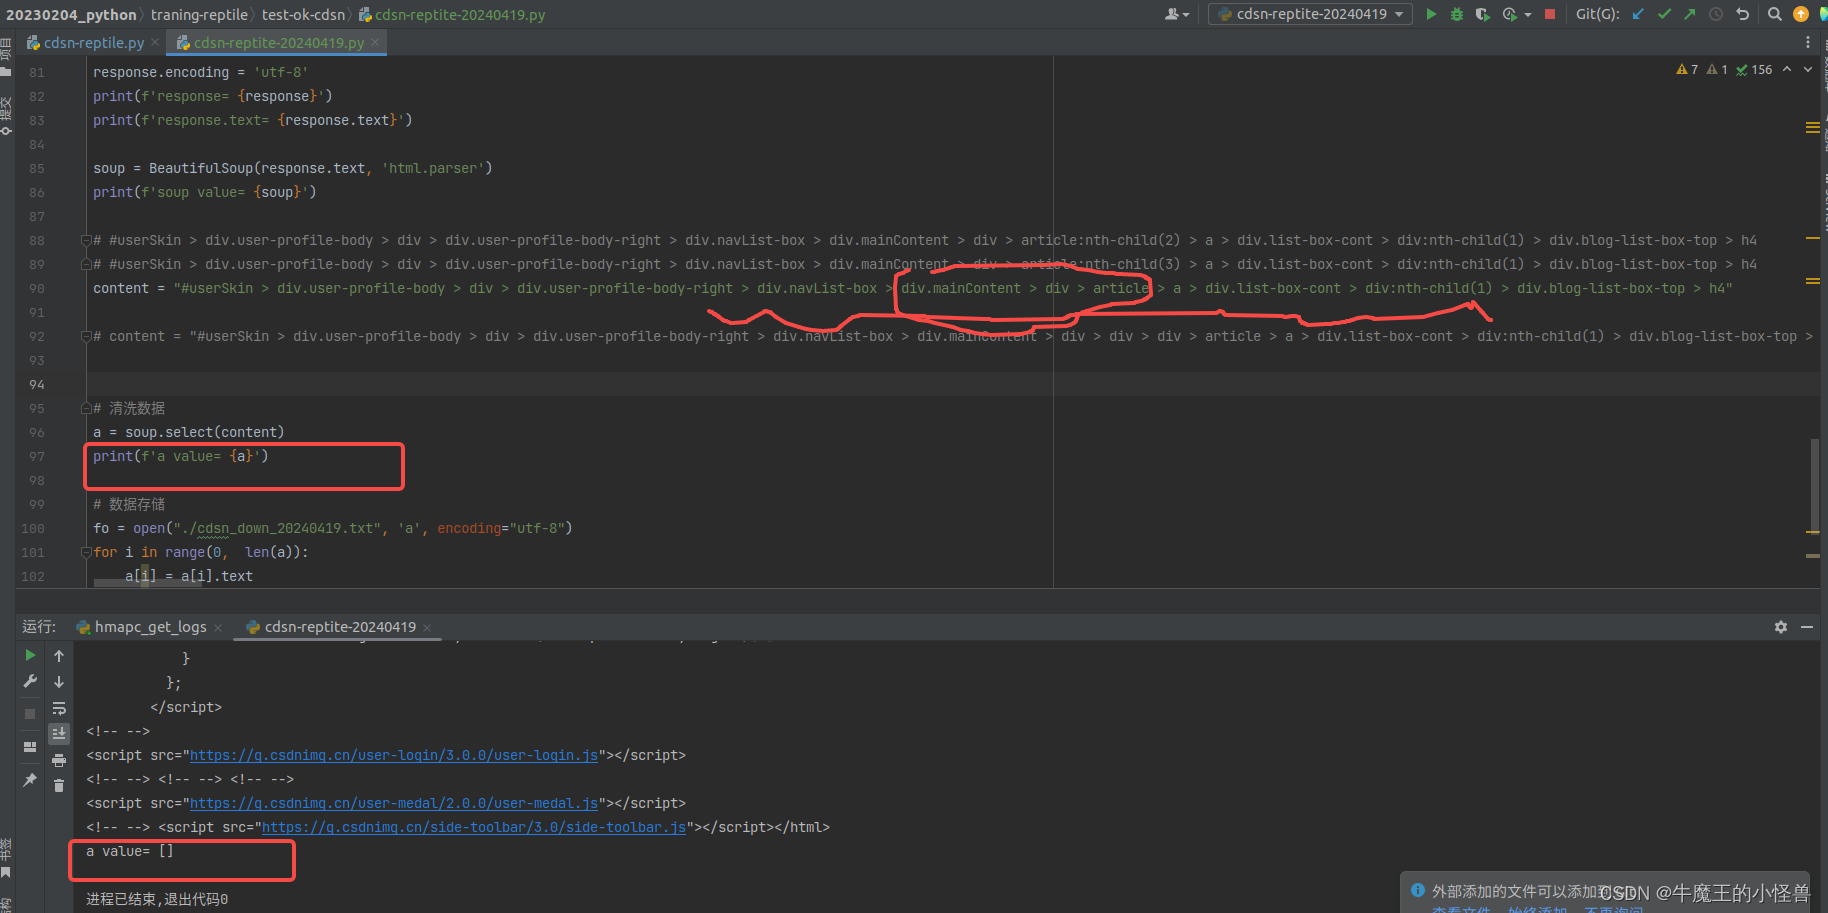Toggle the fold marker on line 95
This screenshot has height=913, width=1828.
[x=86, y=408]
